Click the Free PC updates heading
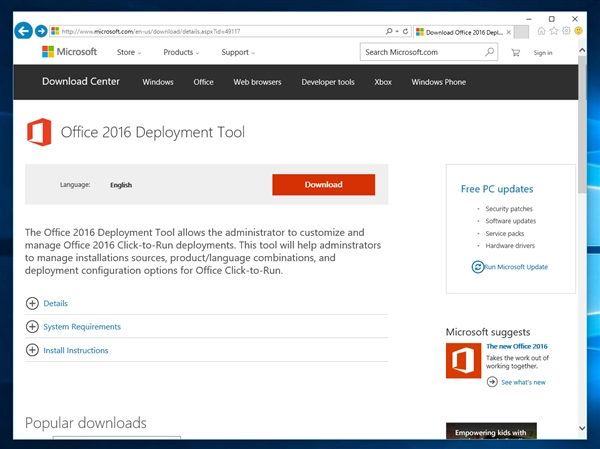The image size is (600, 449). (x=497, y=189)
